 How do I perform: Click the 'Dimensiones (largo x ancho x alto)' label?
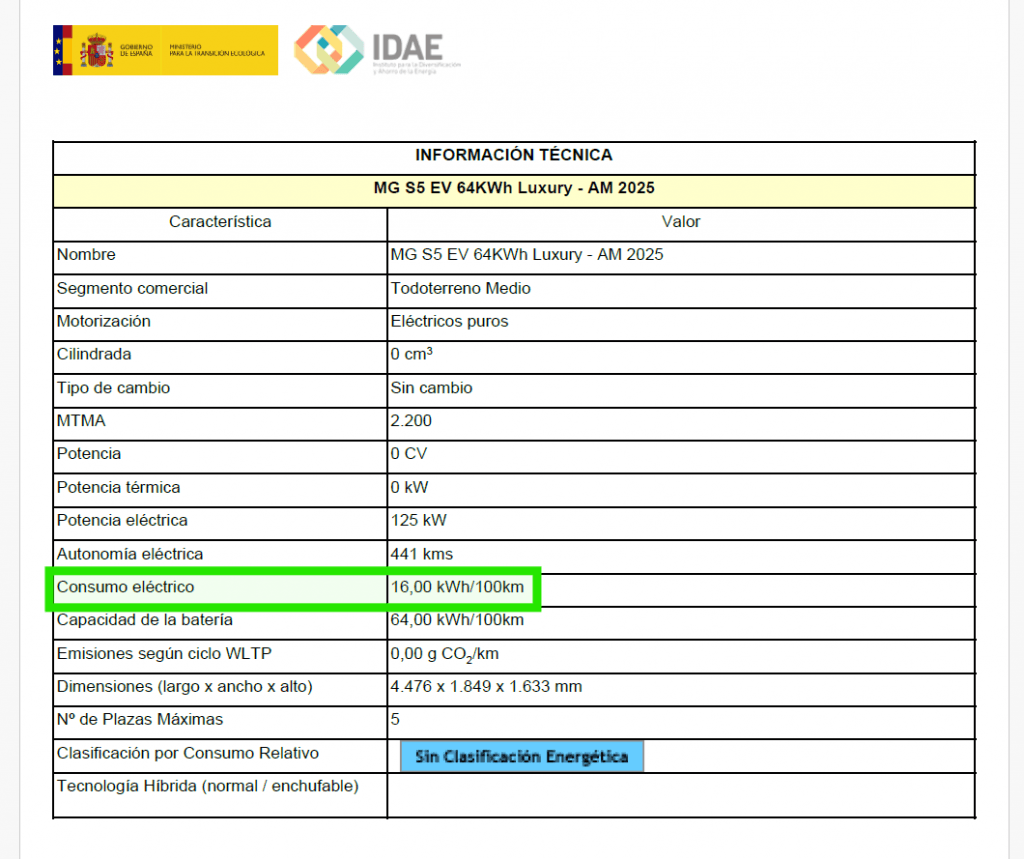(x=185, y=687)
